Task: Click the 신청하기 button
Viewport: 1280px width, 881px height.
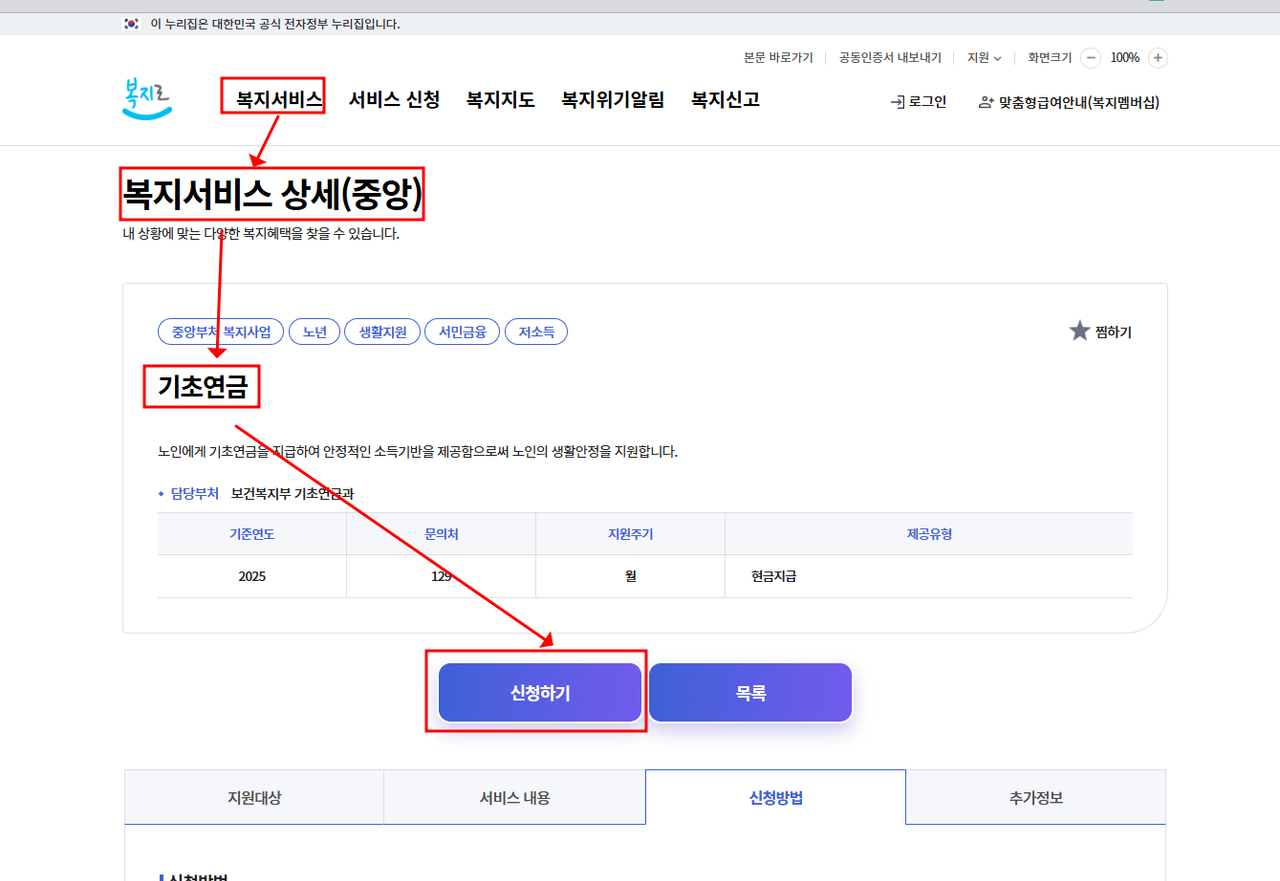Action: pyautogui.click(x=540, y=693)
